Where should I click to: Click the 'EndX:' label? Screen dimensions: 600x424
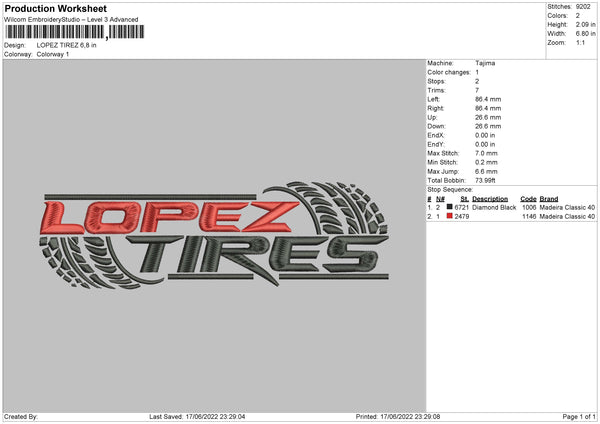(436, 135)
